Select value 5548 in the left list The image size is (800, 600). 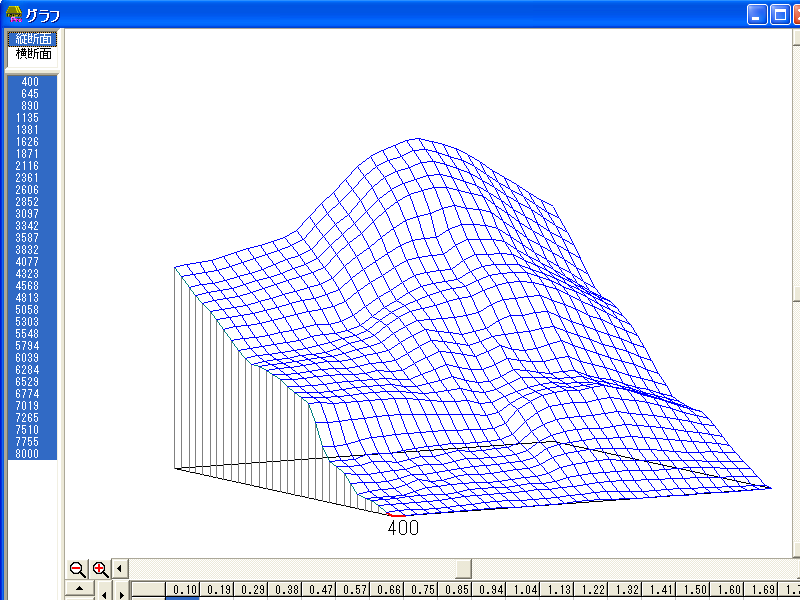(32, 334)
